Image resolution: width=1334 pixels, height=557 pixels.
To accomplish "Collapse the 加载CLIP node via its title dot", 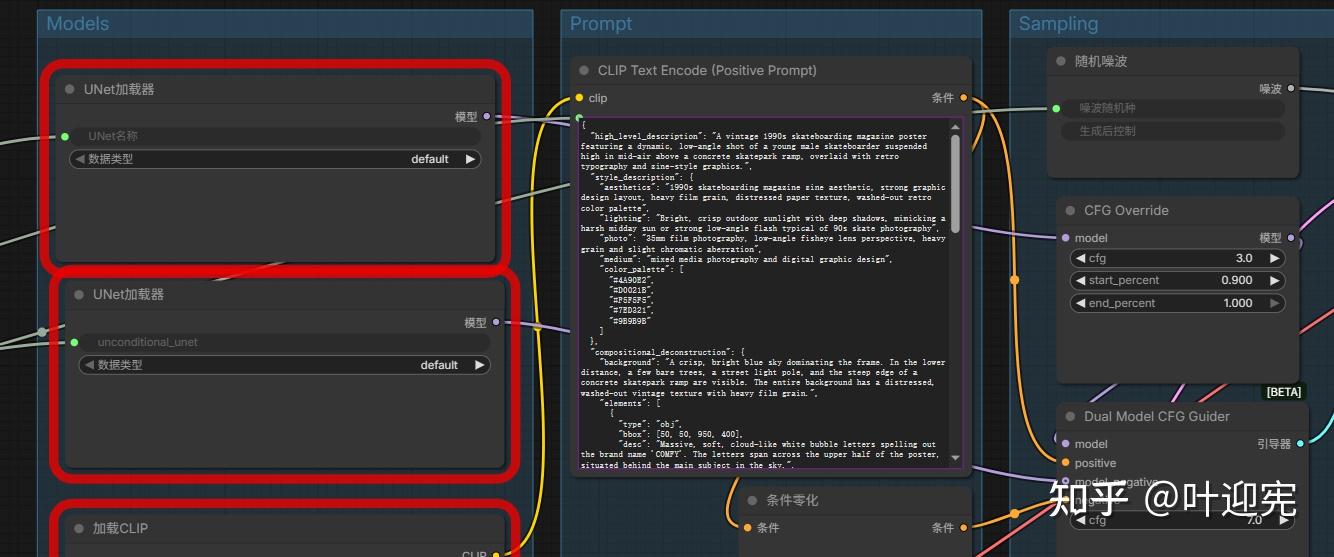I will point(79,528).
